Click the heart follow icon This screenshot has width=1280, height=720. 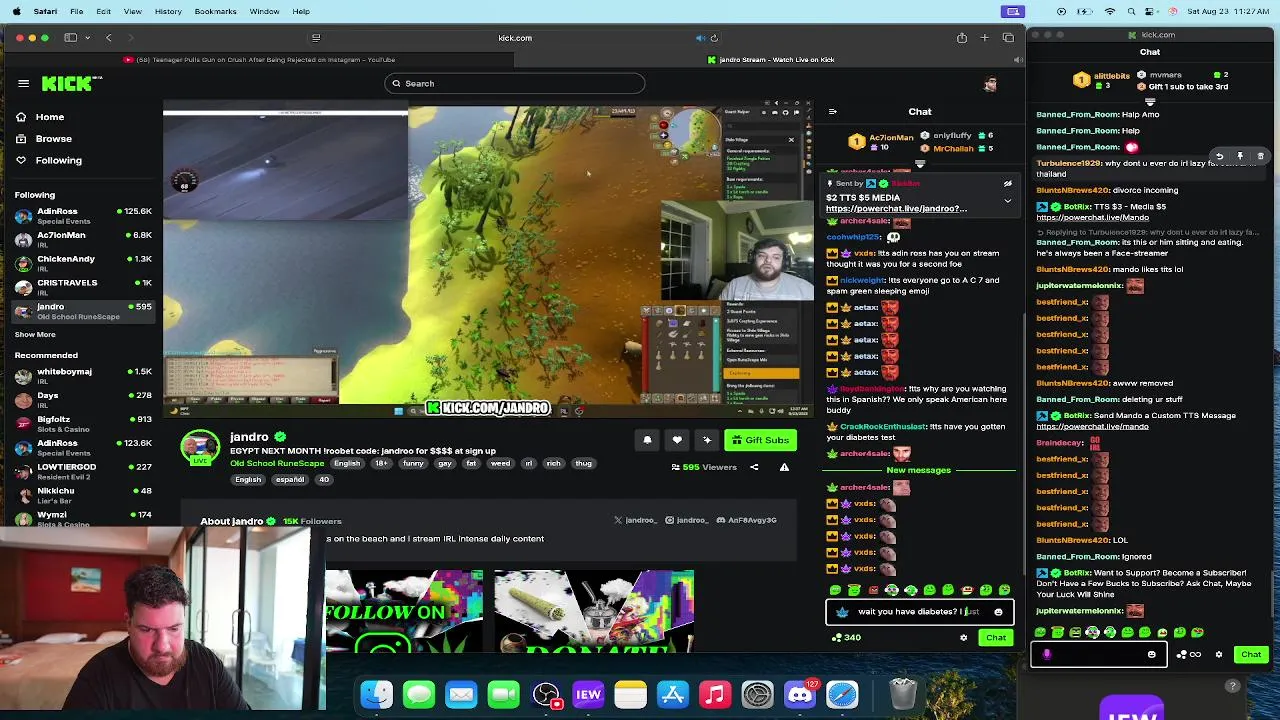[677, 440]
